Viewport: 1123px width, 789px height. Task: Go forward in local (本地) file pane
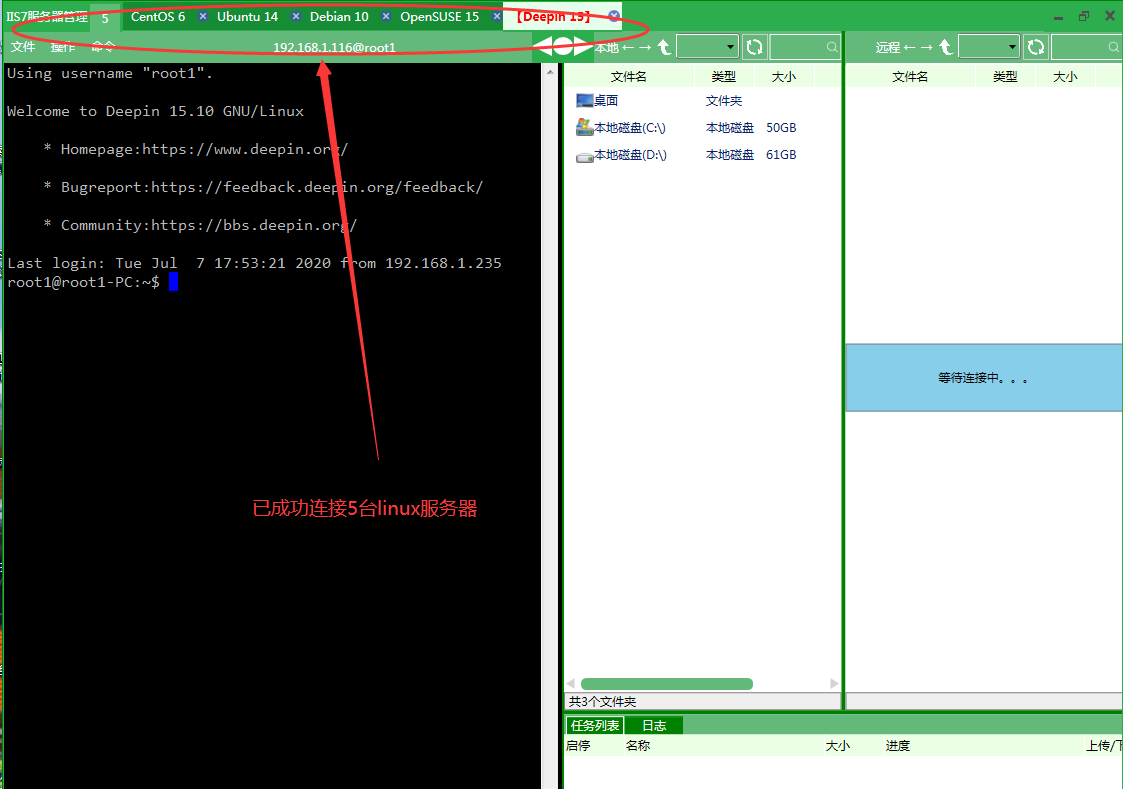pos(645,47)
